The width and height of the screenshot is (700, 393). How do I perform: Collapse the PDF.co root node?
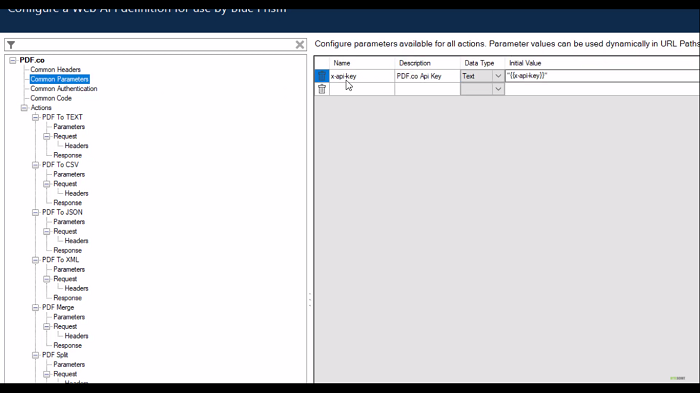click(x=12, y=60)
